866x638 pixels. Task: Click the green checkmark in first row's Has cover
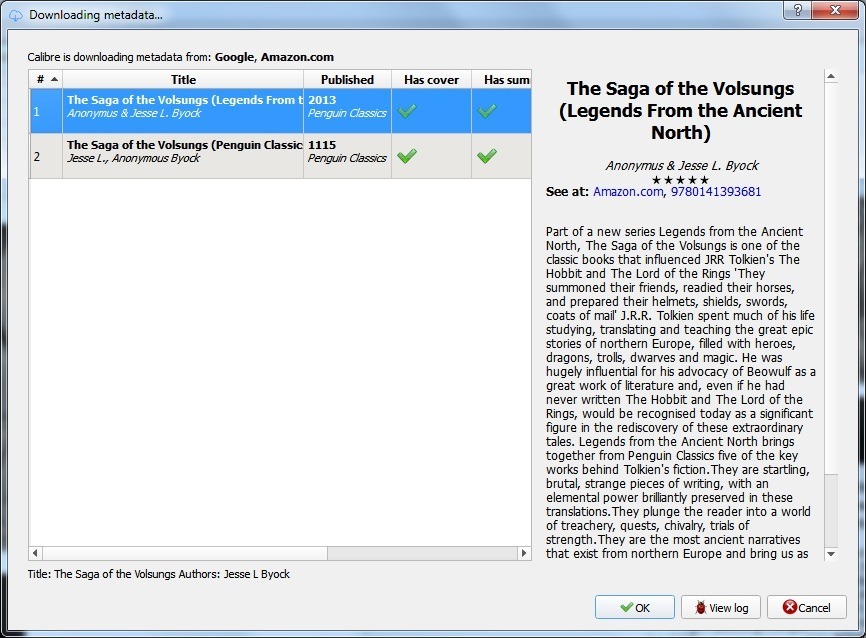406,111
